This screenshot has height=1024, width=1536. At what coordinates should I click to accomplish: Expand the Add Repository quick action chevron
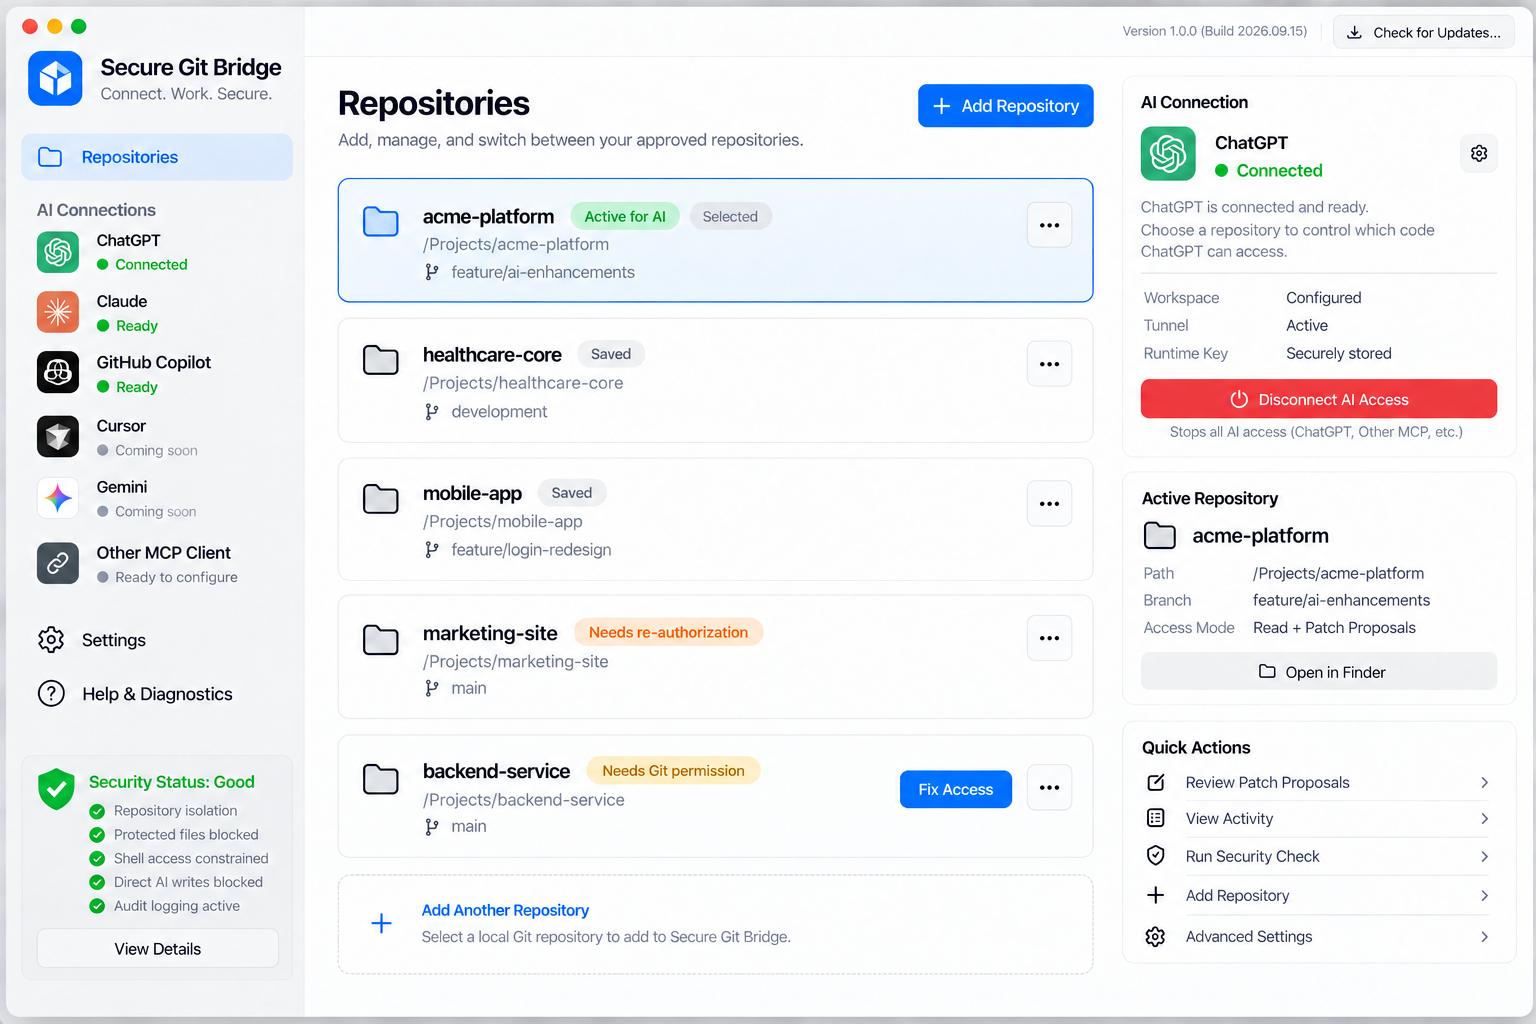click(1484, 896)
